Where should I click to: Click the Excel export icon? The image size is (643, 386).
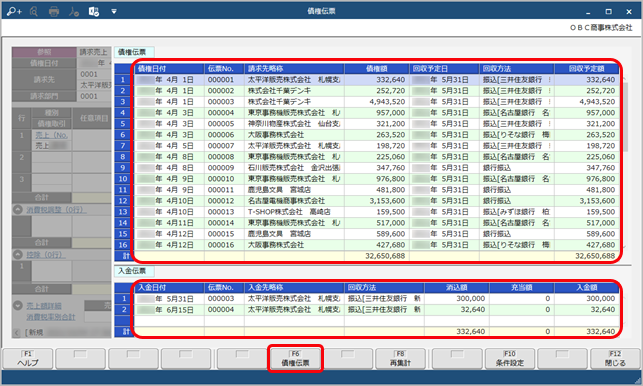click(94, 11)
